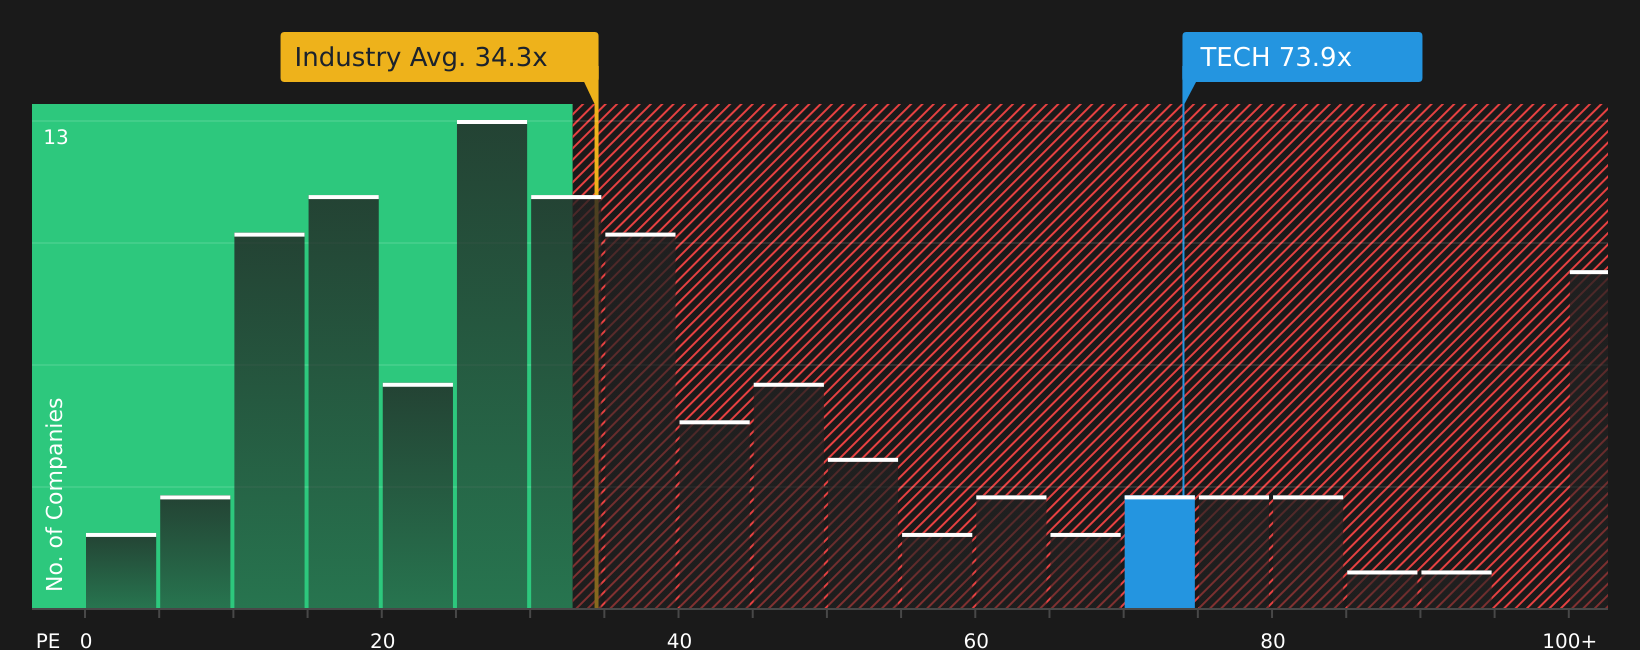Select the highlighted blue TECH histogram bar
The height and width of the screenshot is (650, 1640).
(1160, 552)
